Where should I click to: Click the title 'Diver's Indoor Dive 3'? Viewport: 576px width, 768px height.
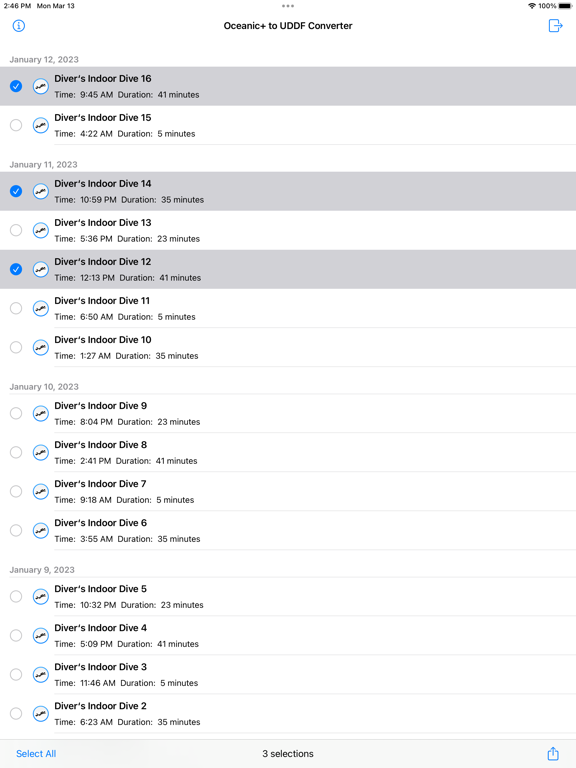pos(100,667)
